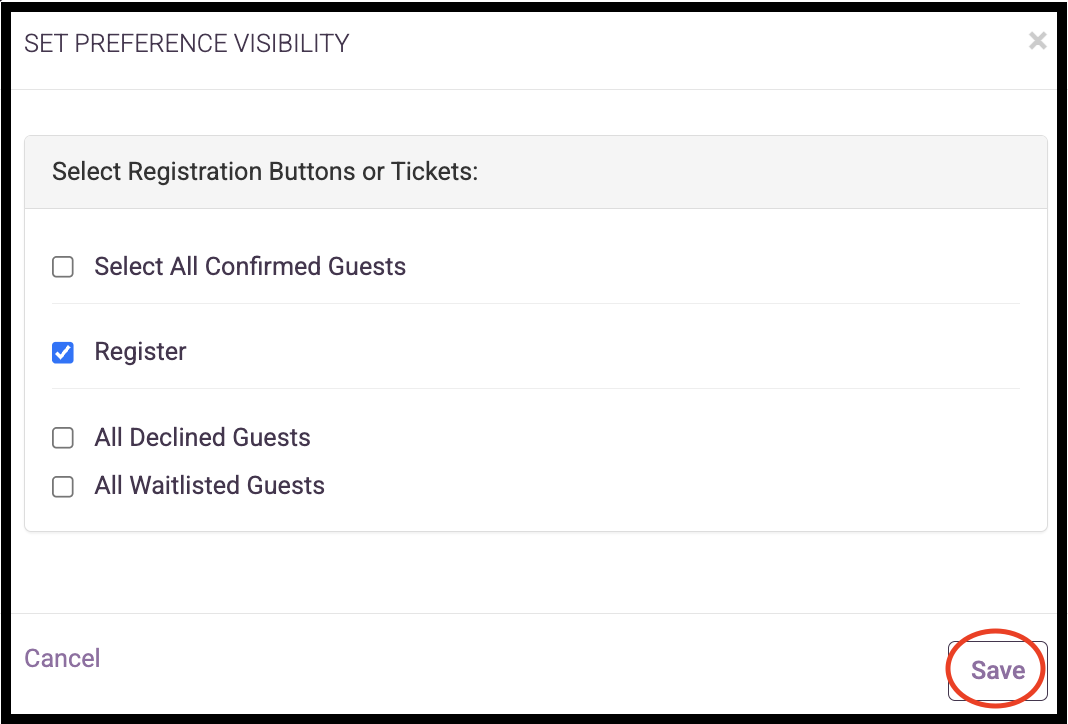Check the Select All Confirmed Guests checkbox
Viewport: 1068px width, 724px height.
[x=63, y=266]
